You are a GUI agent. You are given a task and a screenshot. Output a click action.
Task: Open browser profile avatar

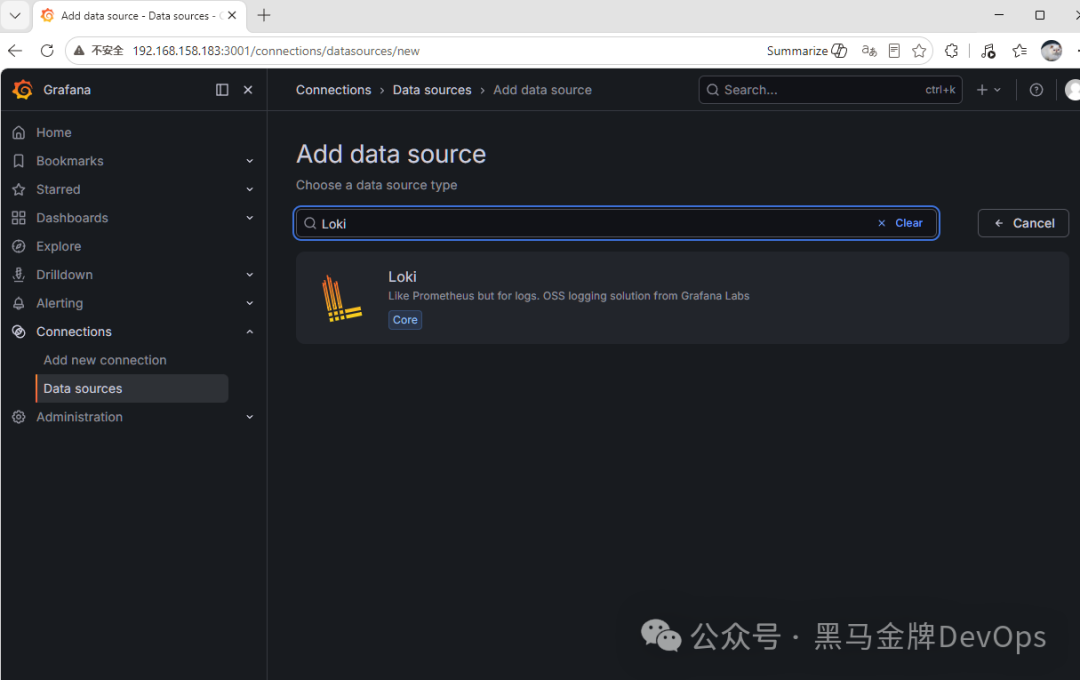[x=1051, y=50]
